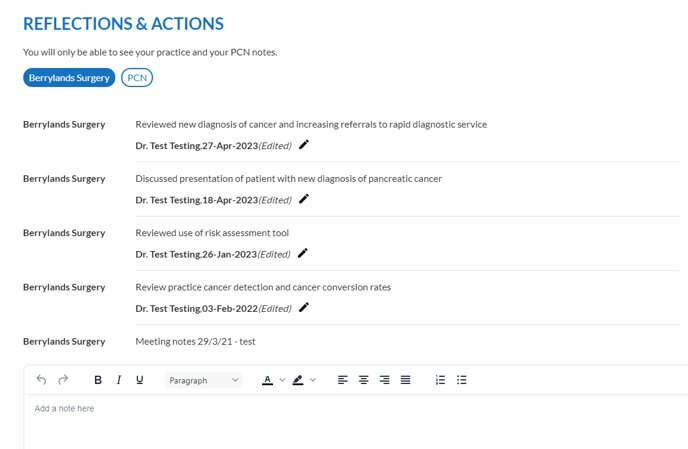The height and width of the screenshot is (449, 688).
Task: Insert a bulleted list
Action: pyautogui.click(x=461, y=380)
